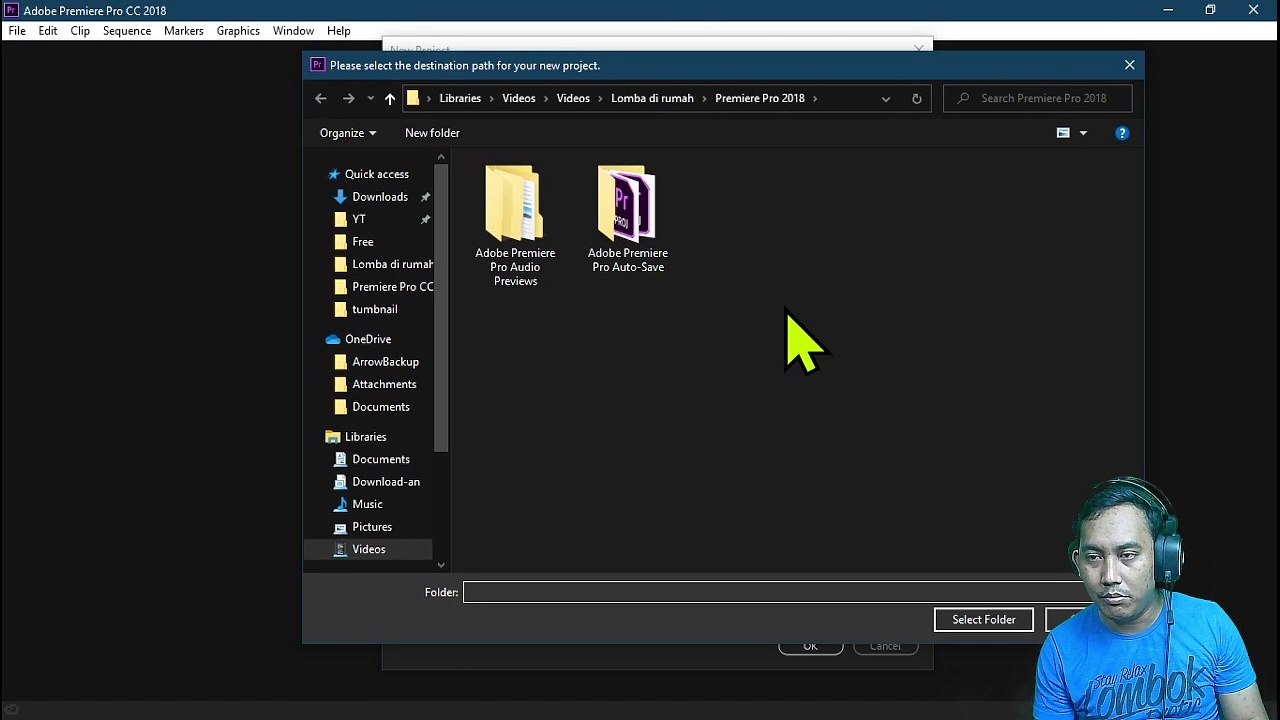Open the Sequence menu

(x=127, y=31)
